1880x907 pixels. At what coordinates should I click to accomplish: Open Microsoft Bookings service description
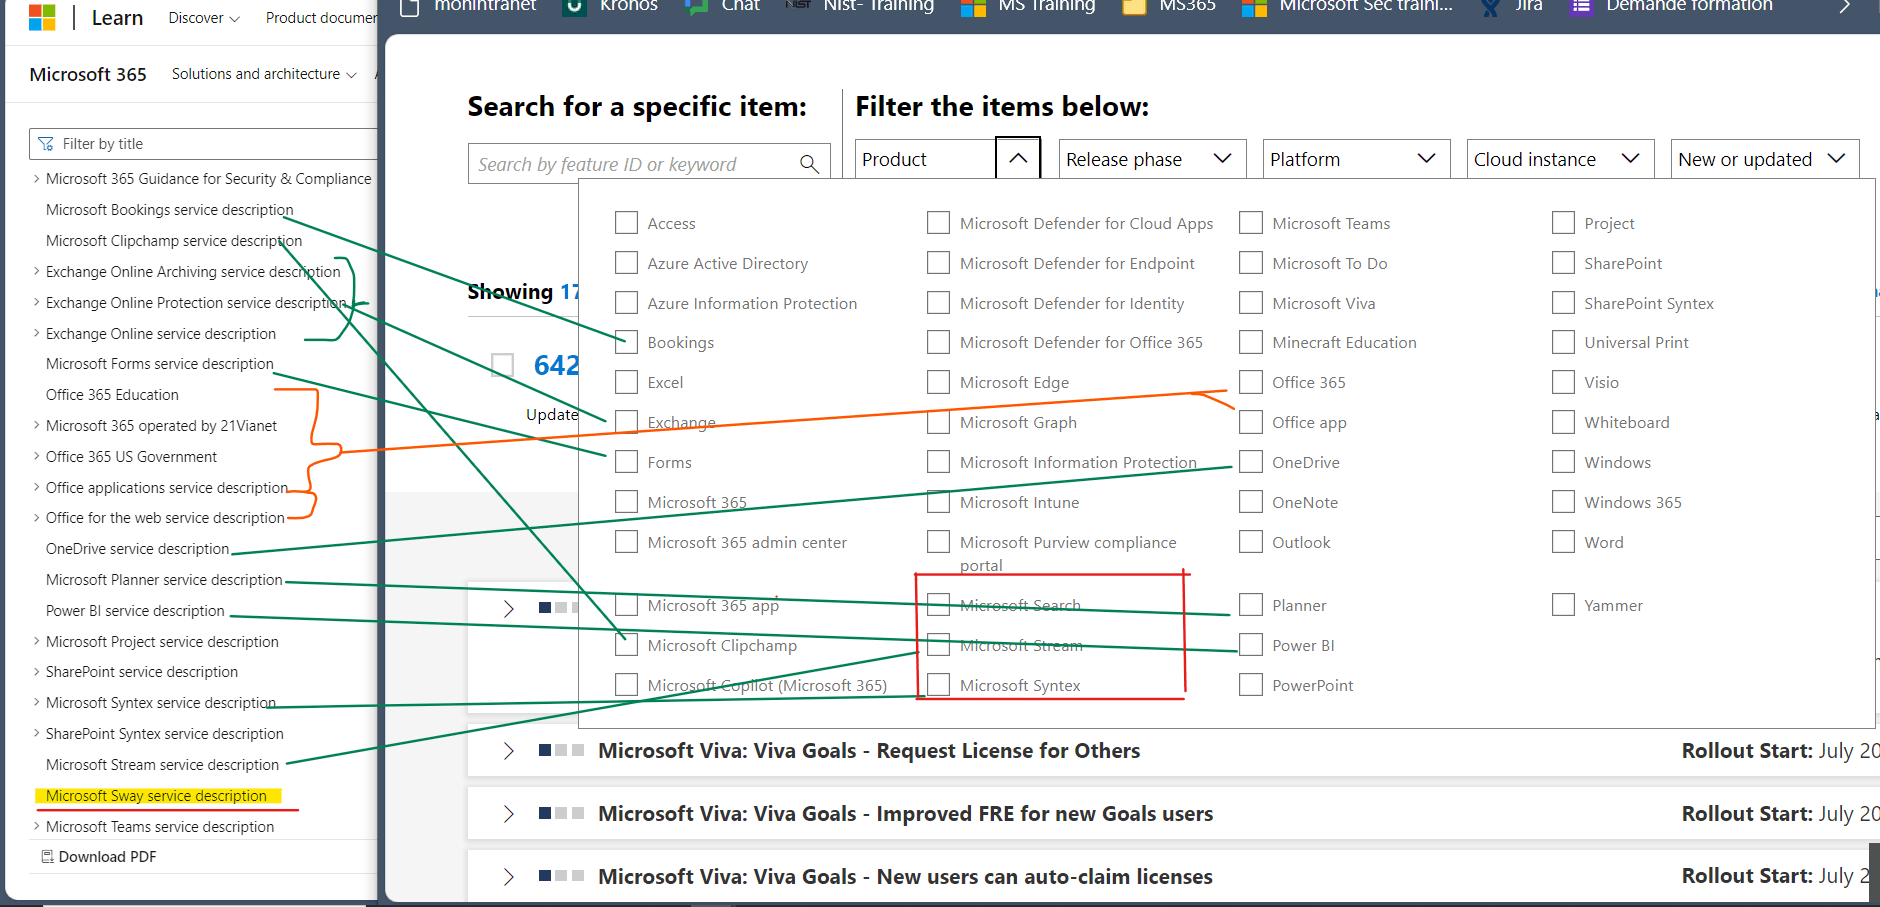pyautogui.click(x=170, y=210)
